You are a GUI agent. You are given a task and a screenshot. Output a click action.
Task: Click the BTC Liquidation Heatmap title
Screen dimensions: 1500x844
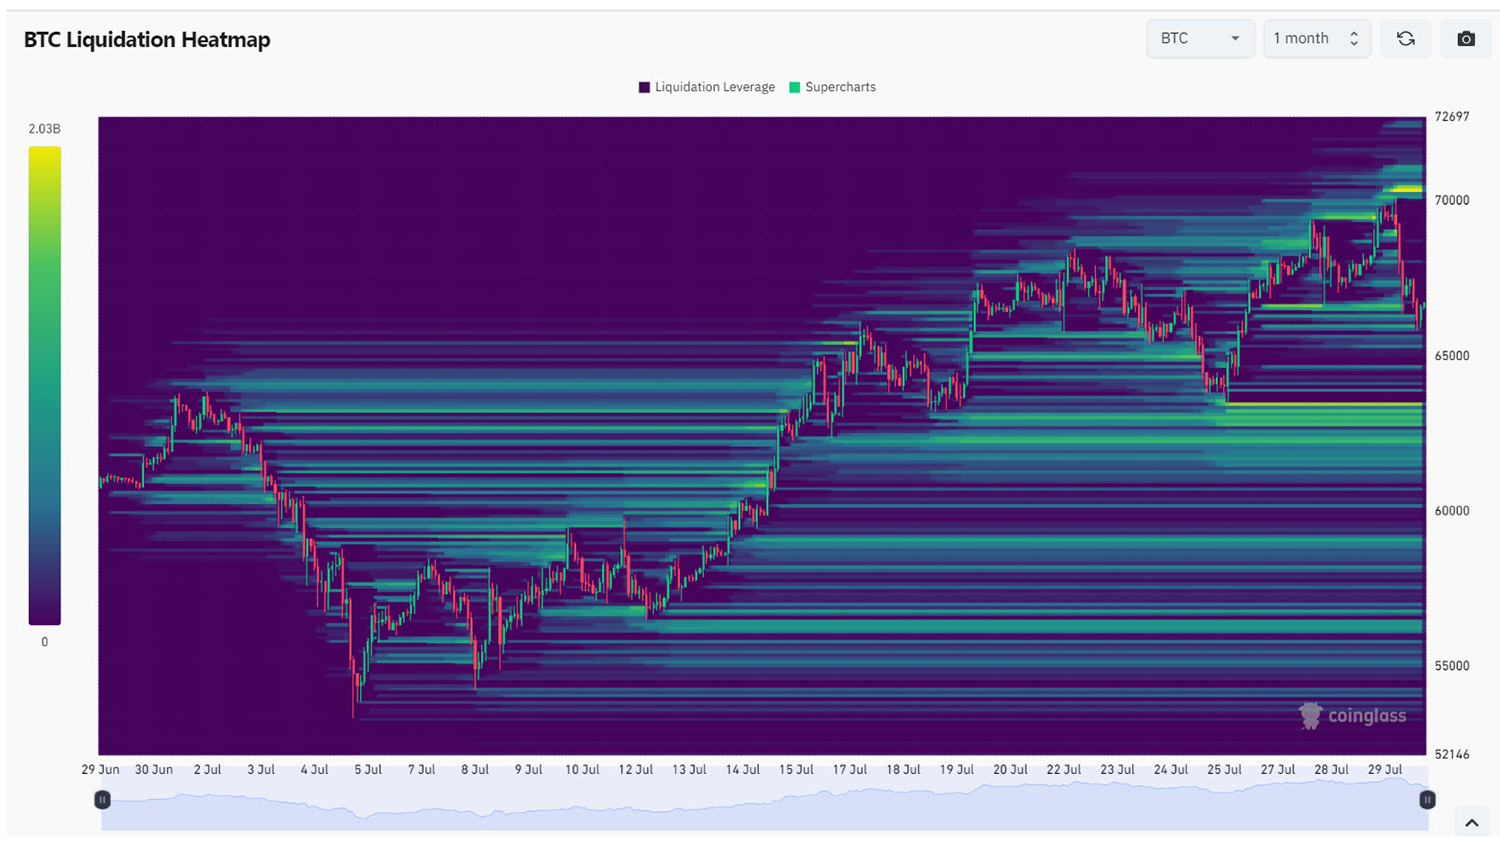(x=147, y=40)
